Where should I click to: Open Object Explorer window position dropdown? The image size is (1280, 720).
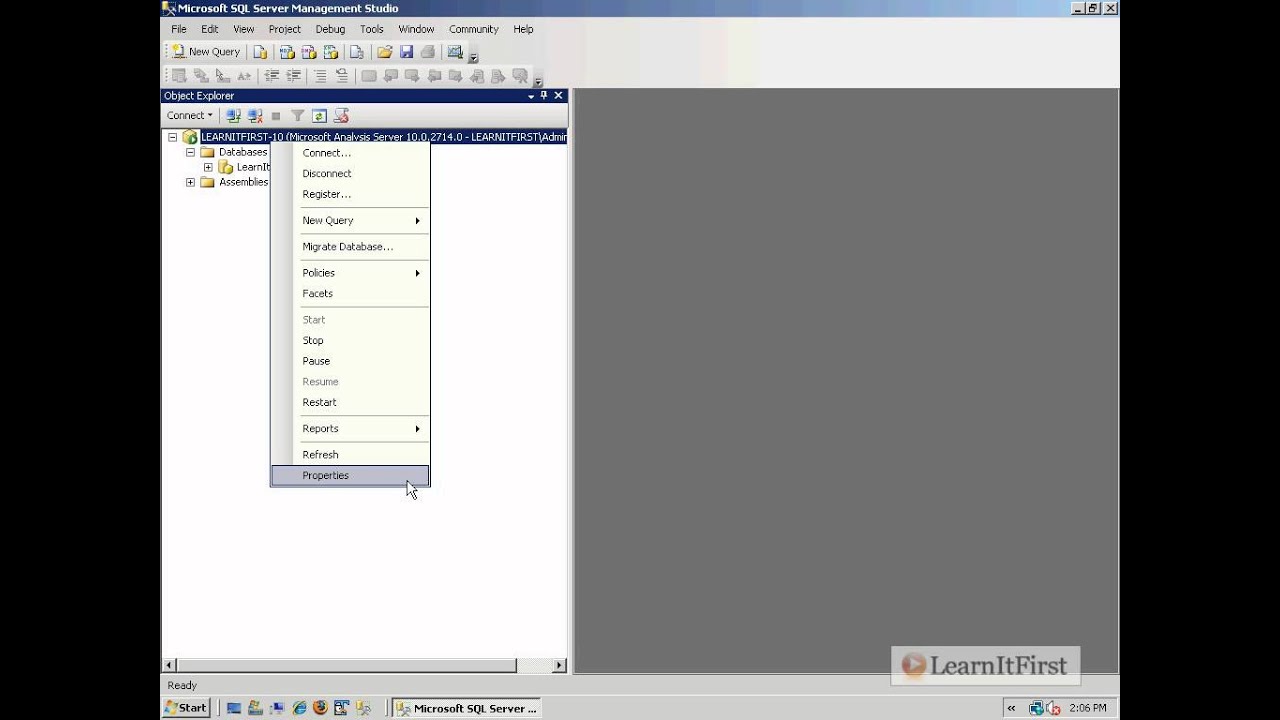[531, 96]
